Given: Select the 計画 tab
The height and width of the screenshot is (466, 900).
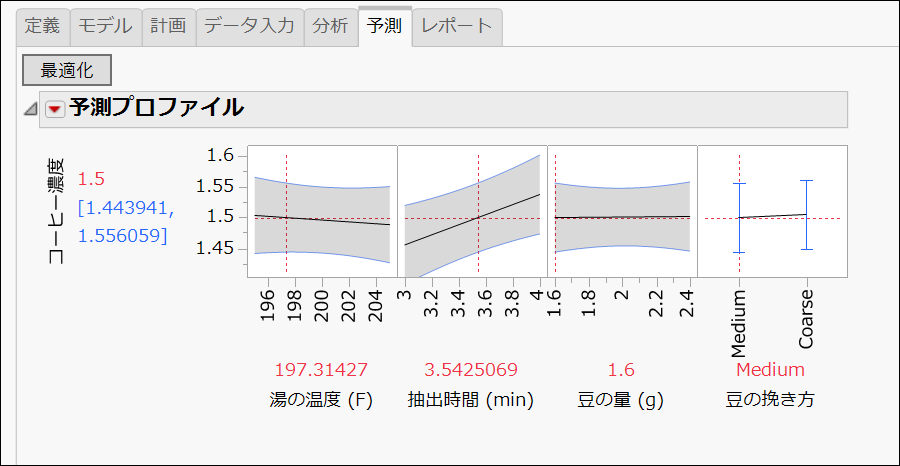Looking at the screenshot, I should 169,27.
